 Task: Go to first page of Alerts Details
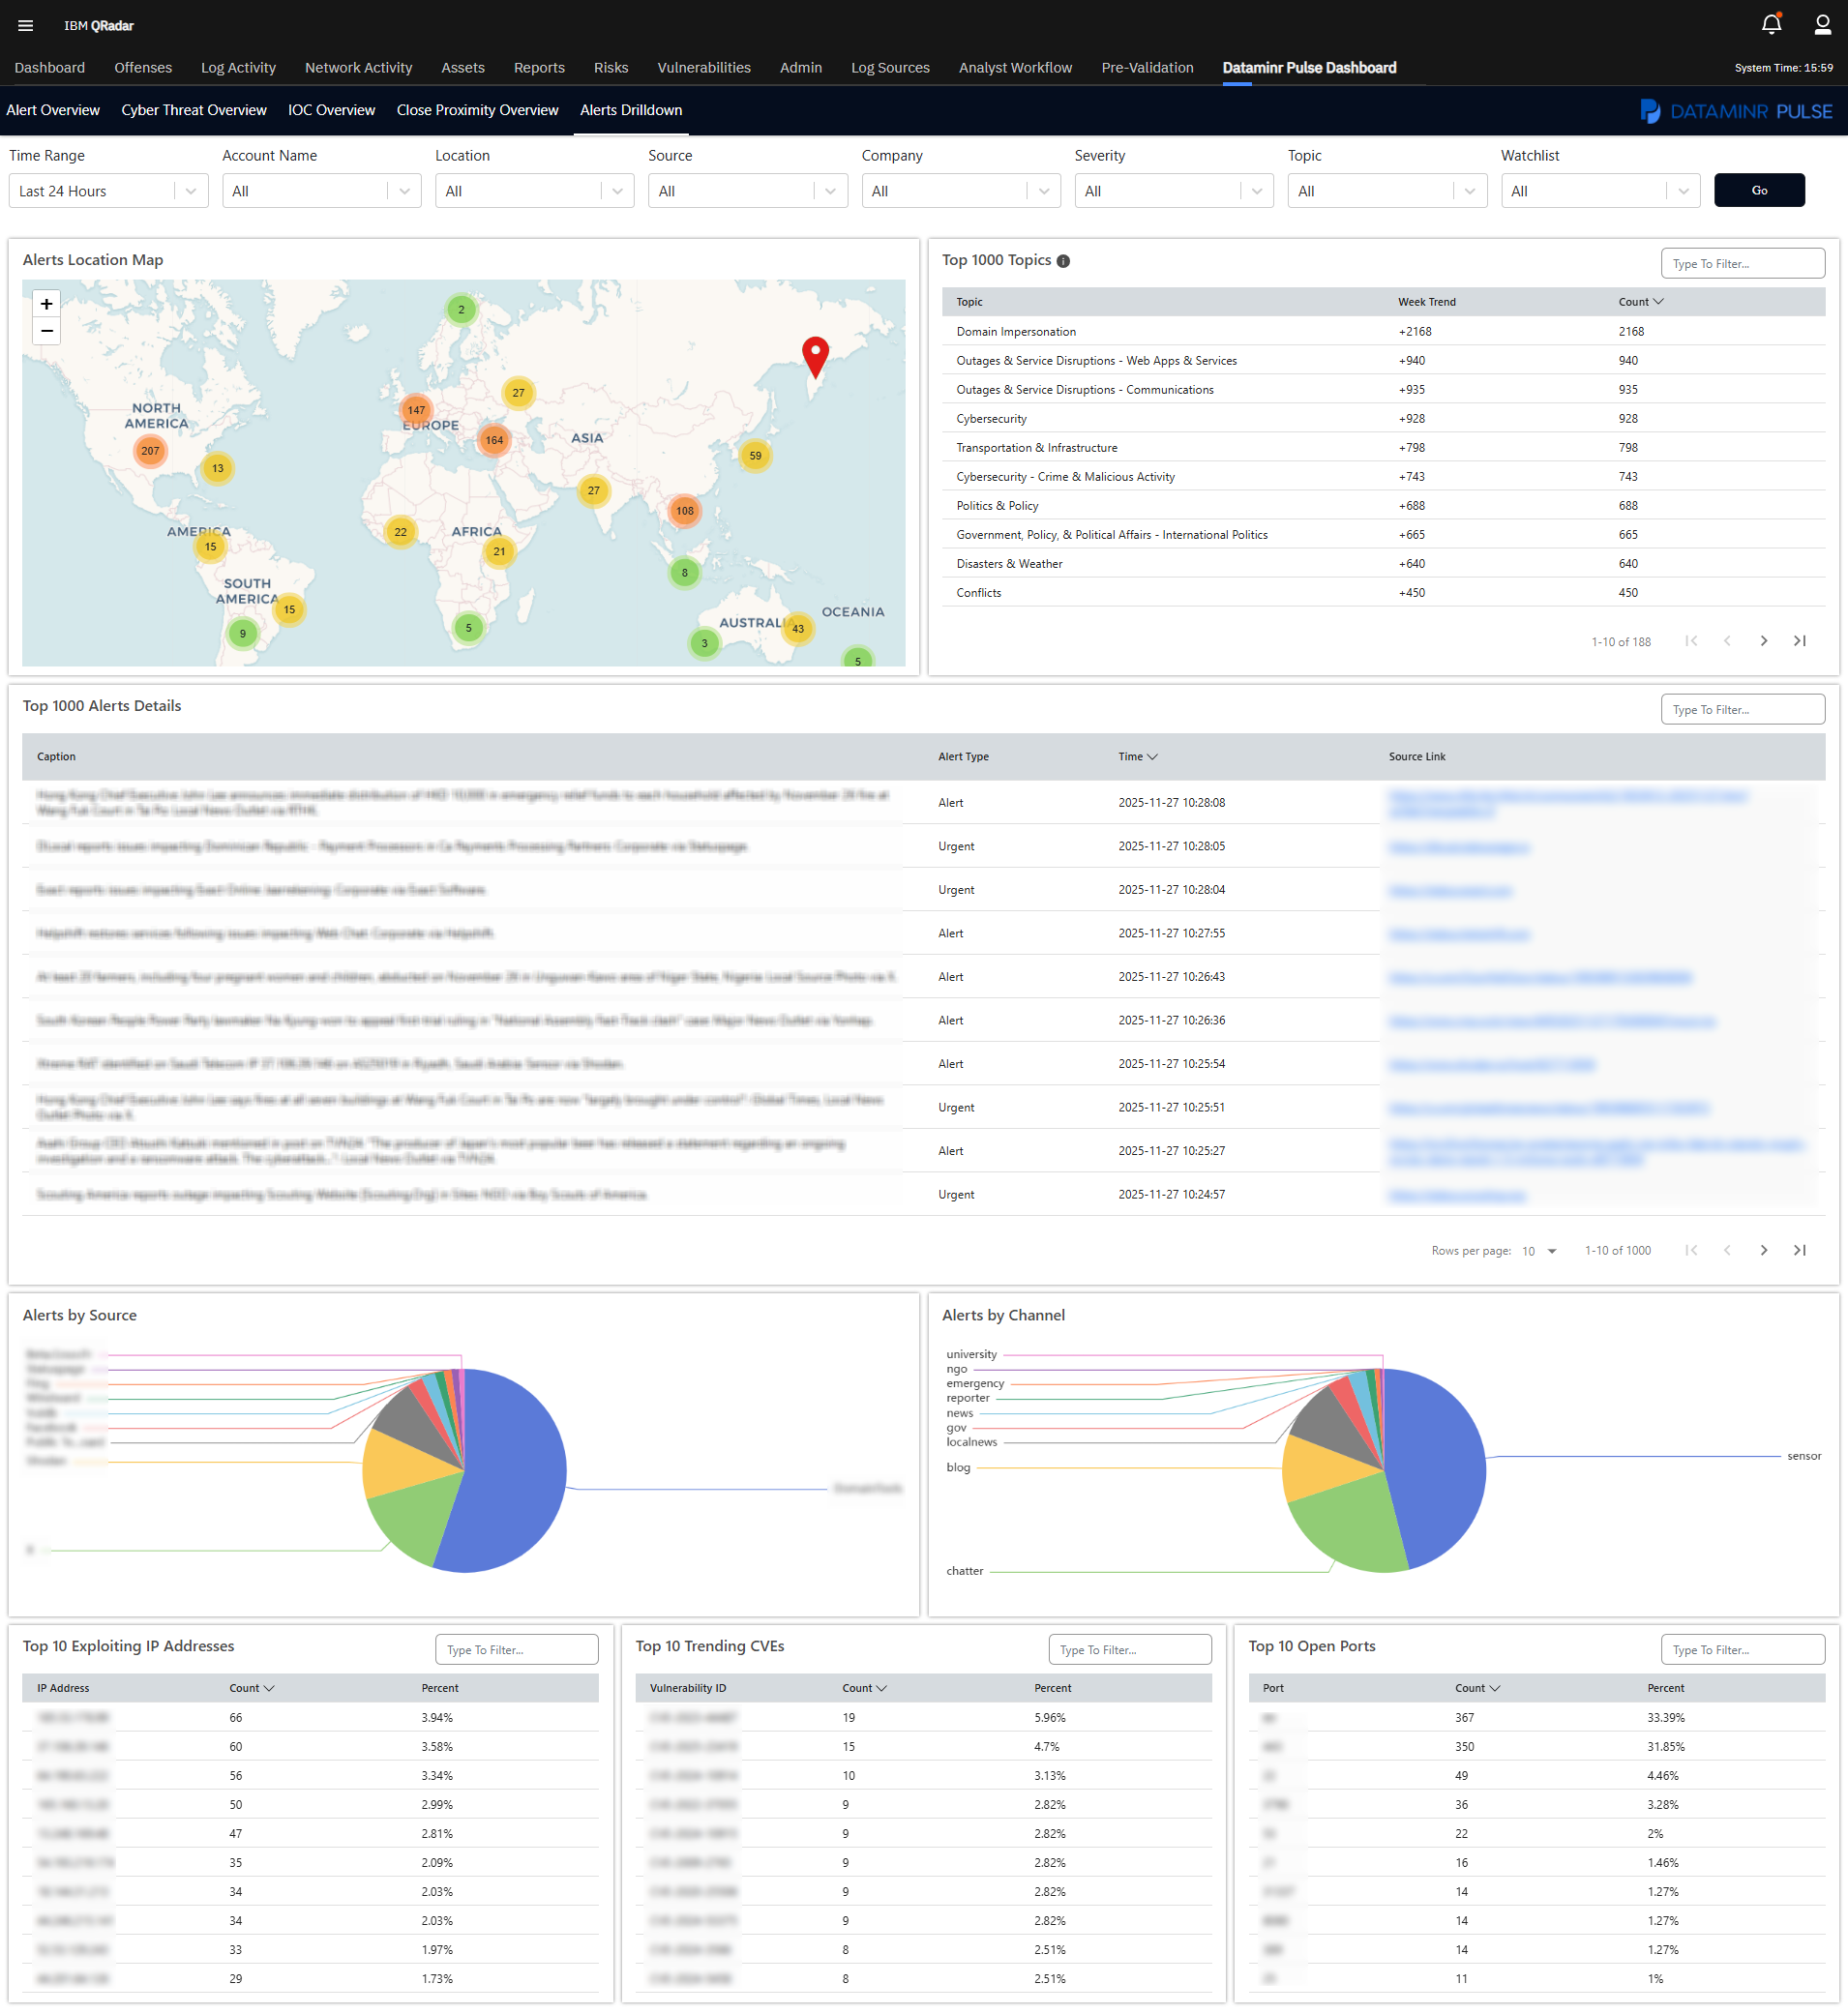pyautogui.click(x=1691, y=1250)
